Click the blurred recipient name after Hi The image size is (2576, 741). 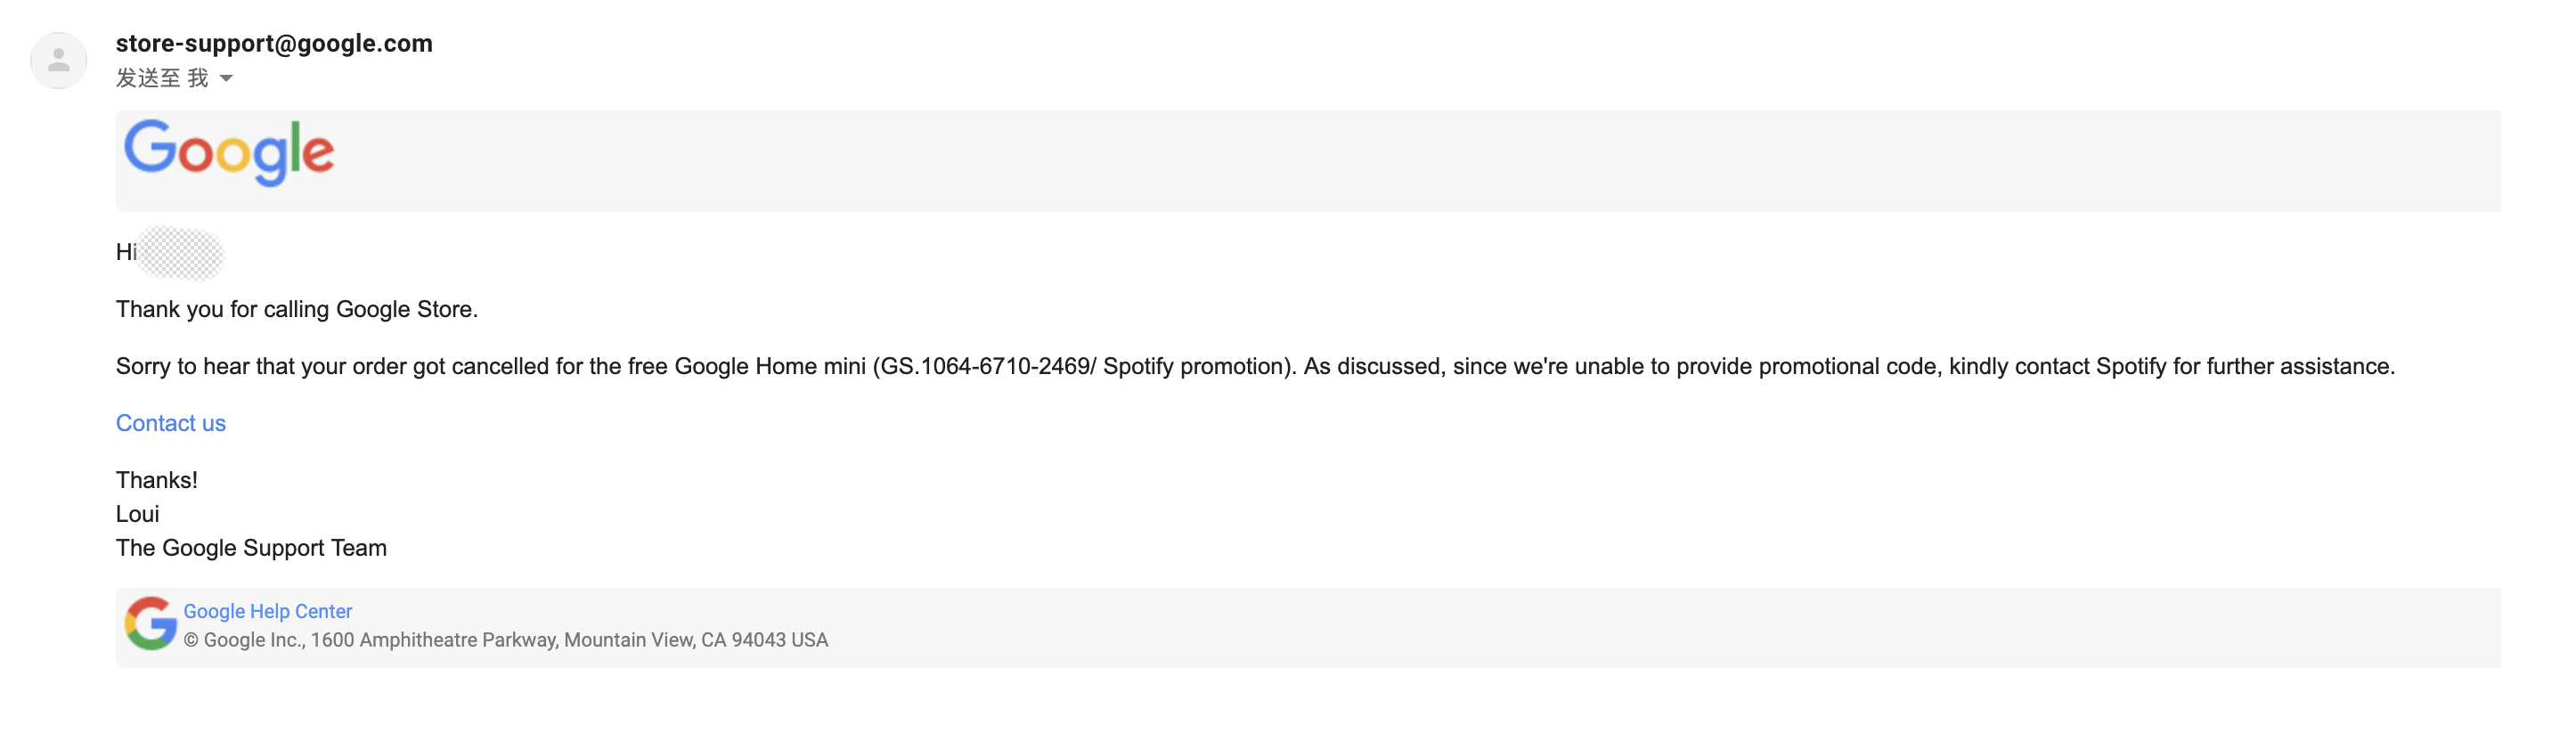tap(181, 253)
